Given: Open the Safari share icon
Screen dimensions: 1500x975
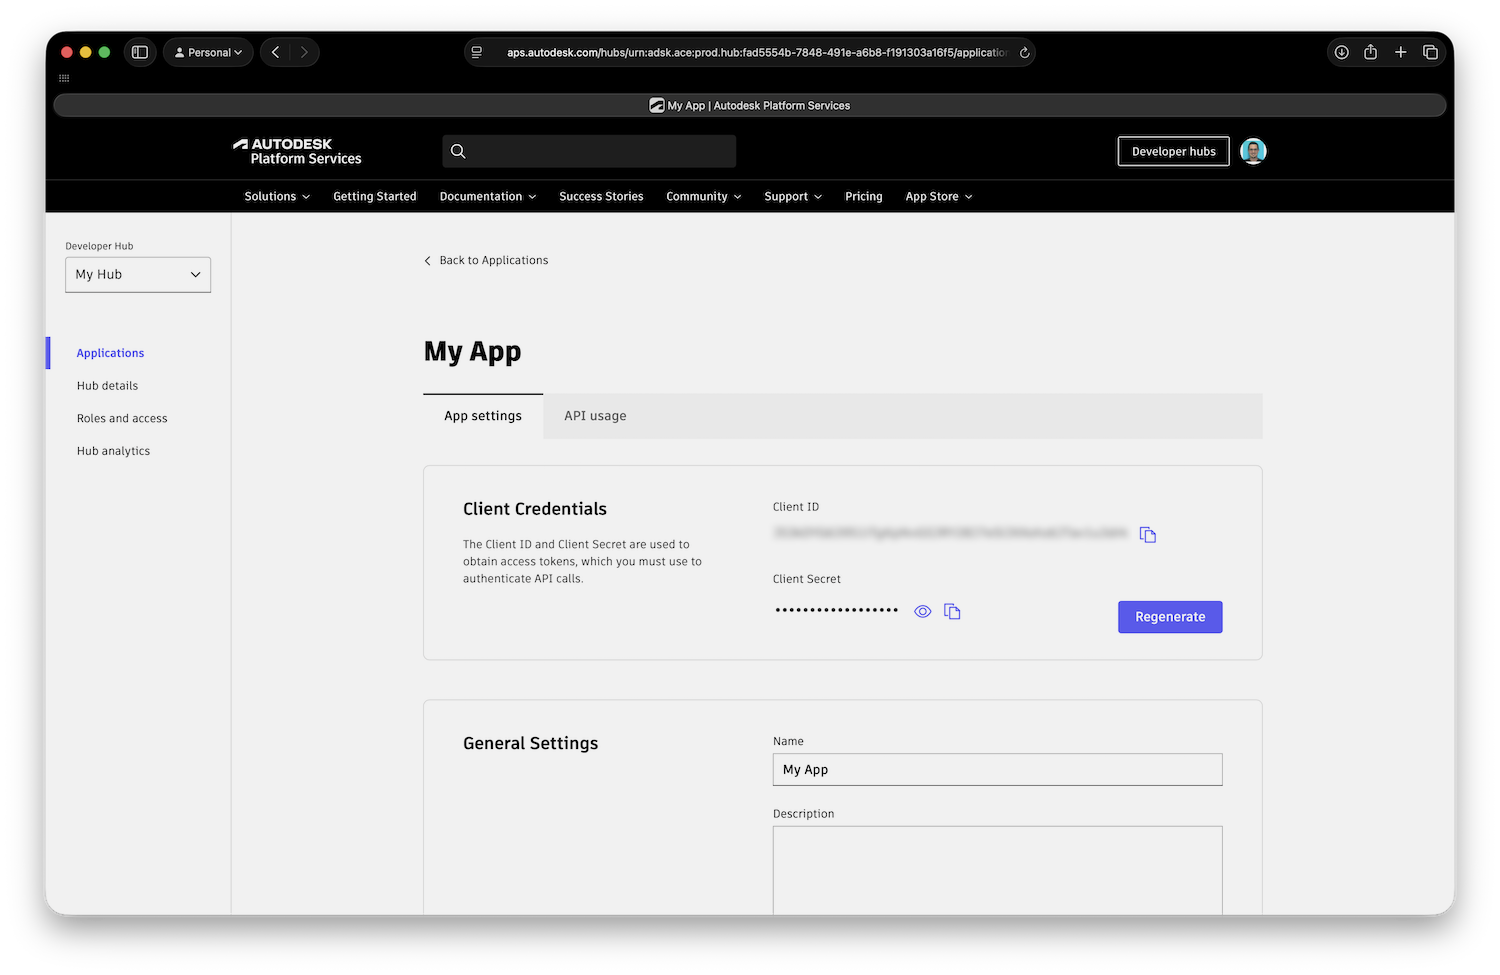Looking at the screenshot, I should 1370,52.
